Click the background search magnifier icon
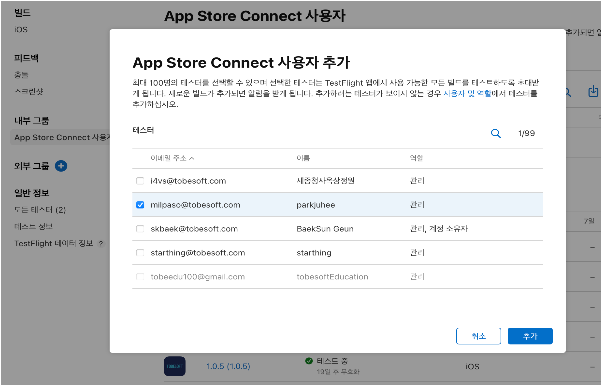Viewport: 602px width, 386px height. 567,93
